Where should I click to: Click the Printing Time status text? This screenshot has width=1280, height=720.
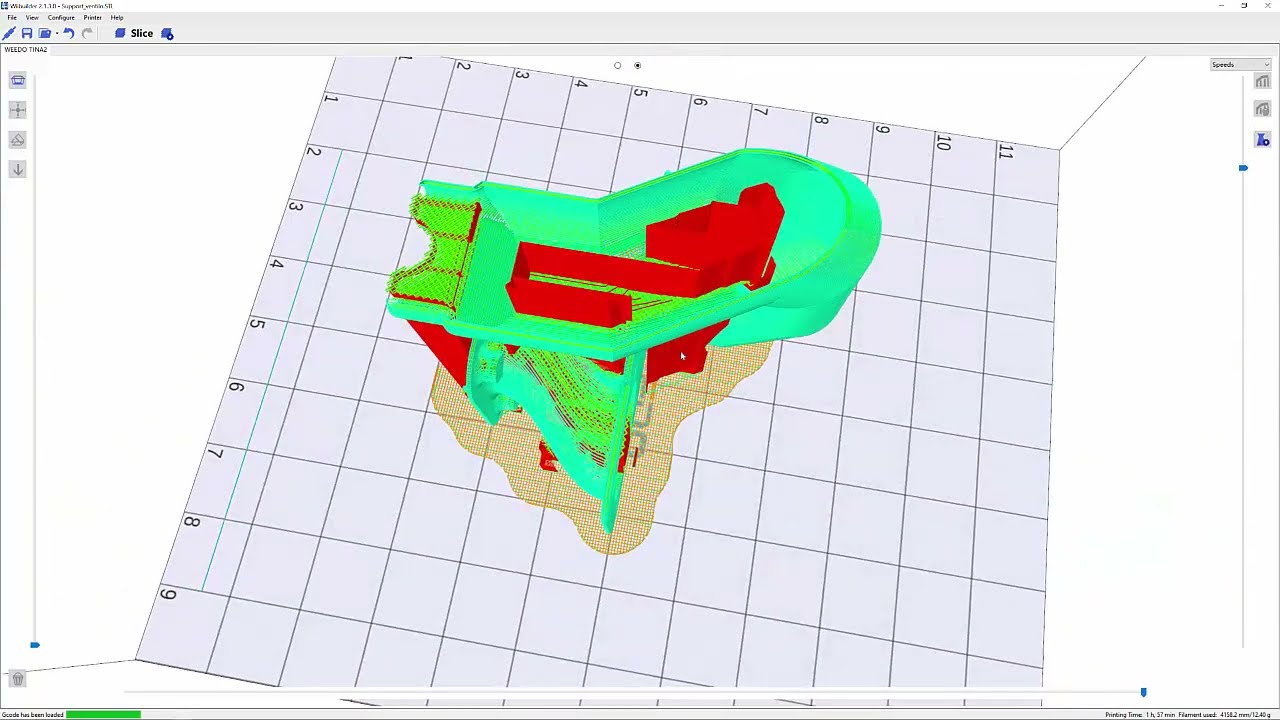(1140, 715)
